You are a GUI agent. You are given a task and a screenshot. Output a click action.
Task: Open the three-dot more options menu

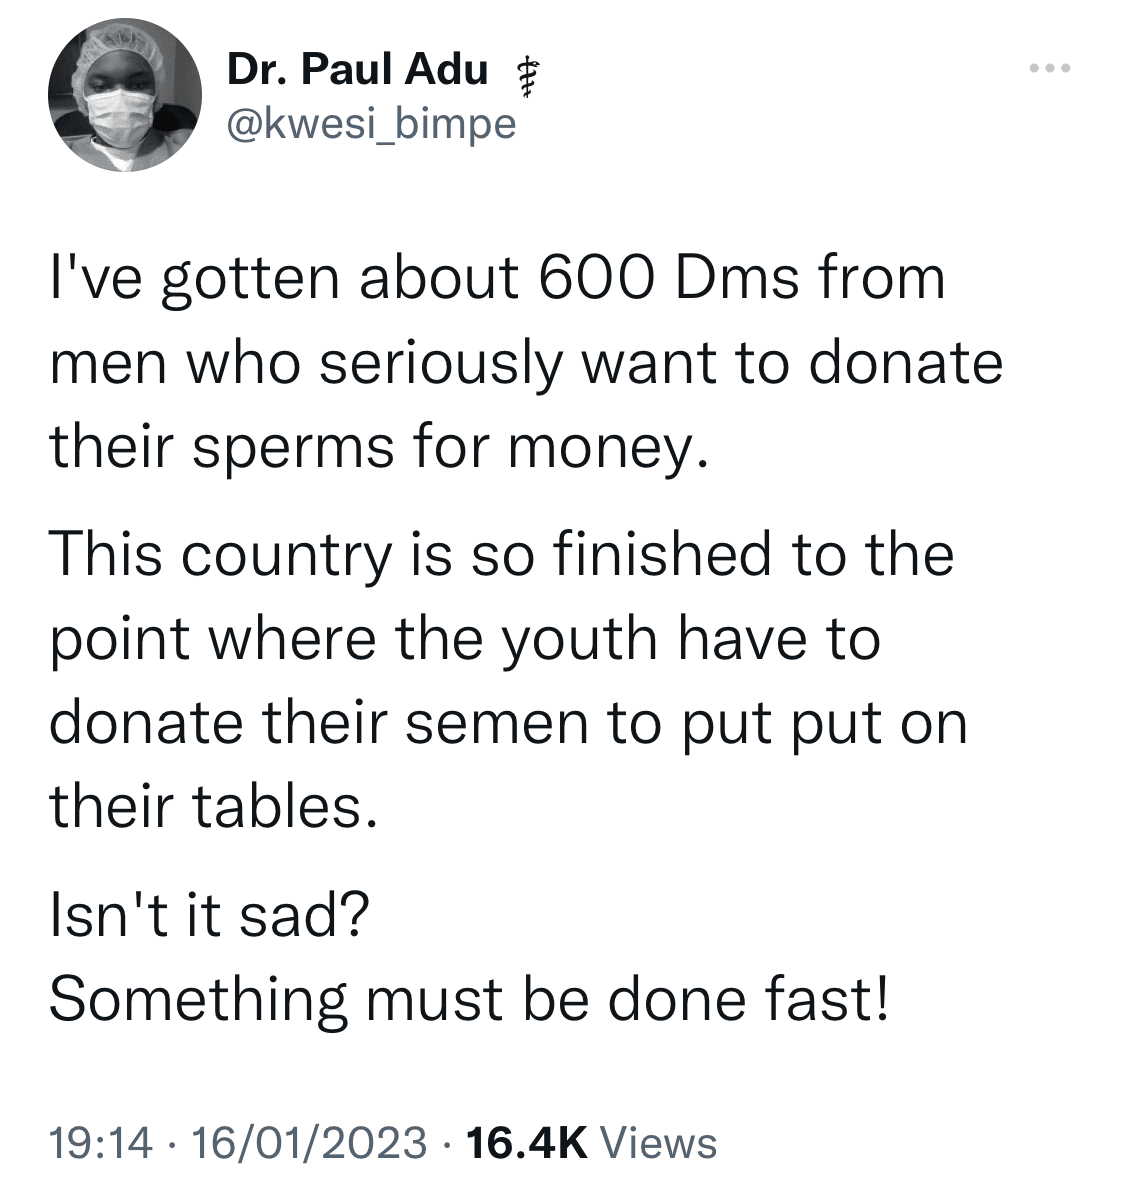(1048, 68)
